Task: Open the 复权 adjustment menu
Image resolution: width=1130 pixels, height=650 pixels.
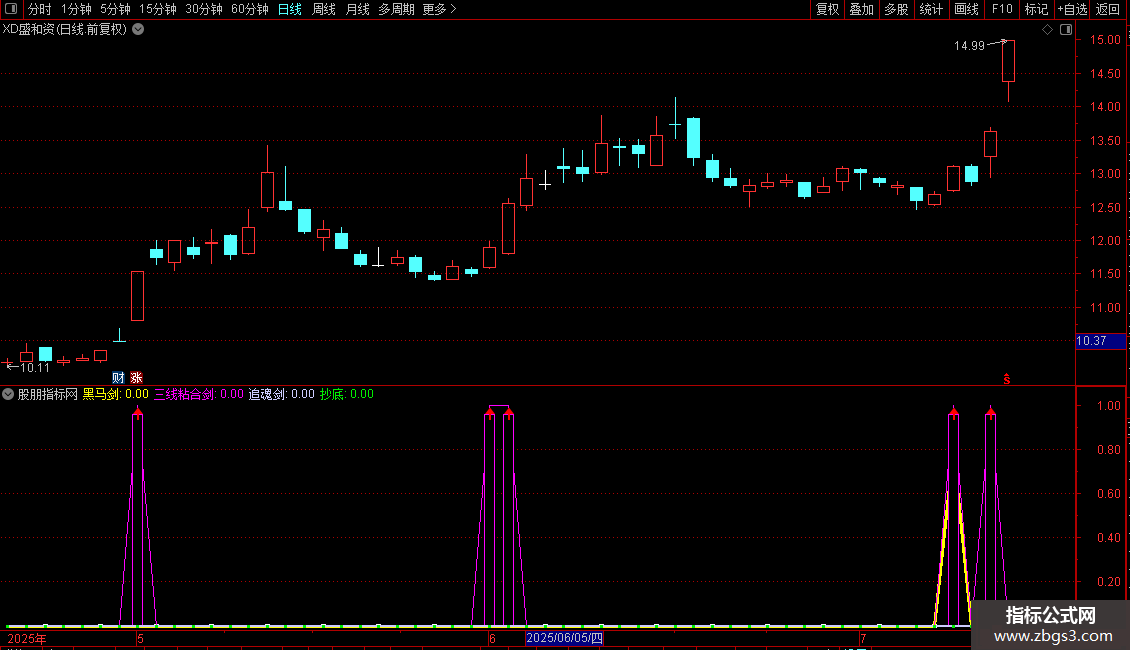Action: (x=827, y=9)
